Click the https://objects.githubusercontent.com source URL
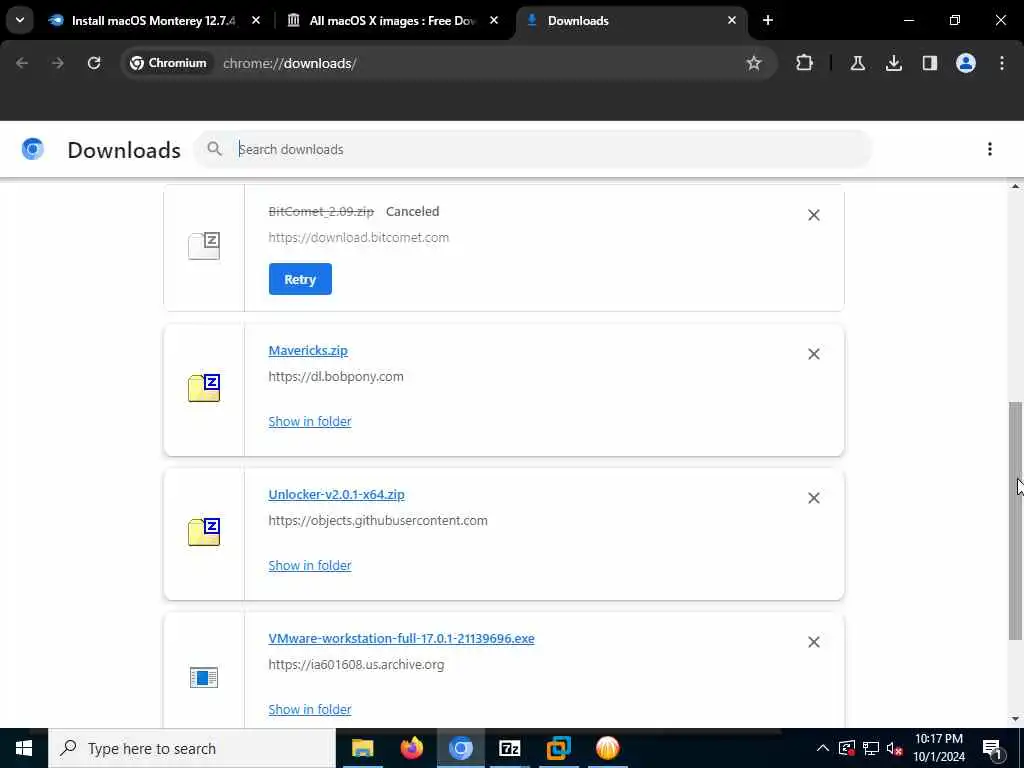 point(377,520)
